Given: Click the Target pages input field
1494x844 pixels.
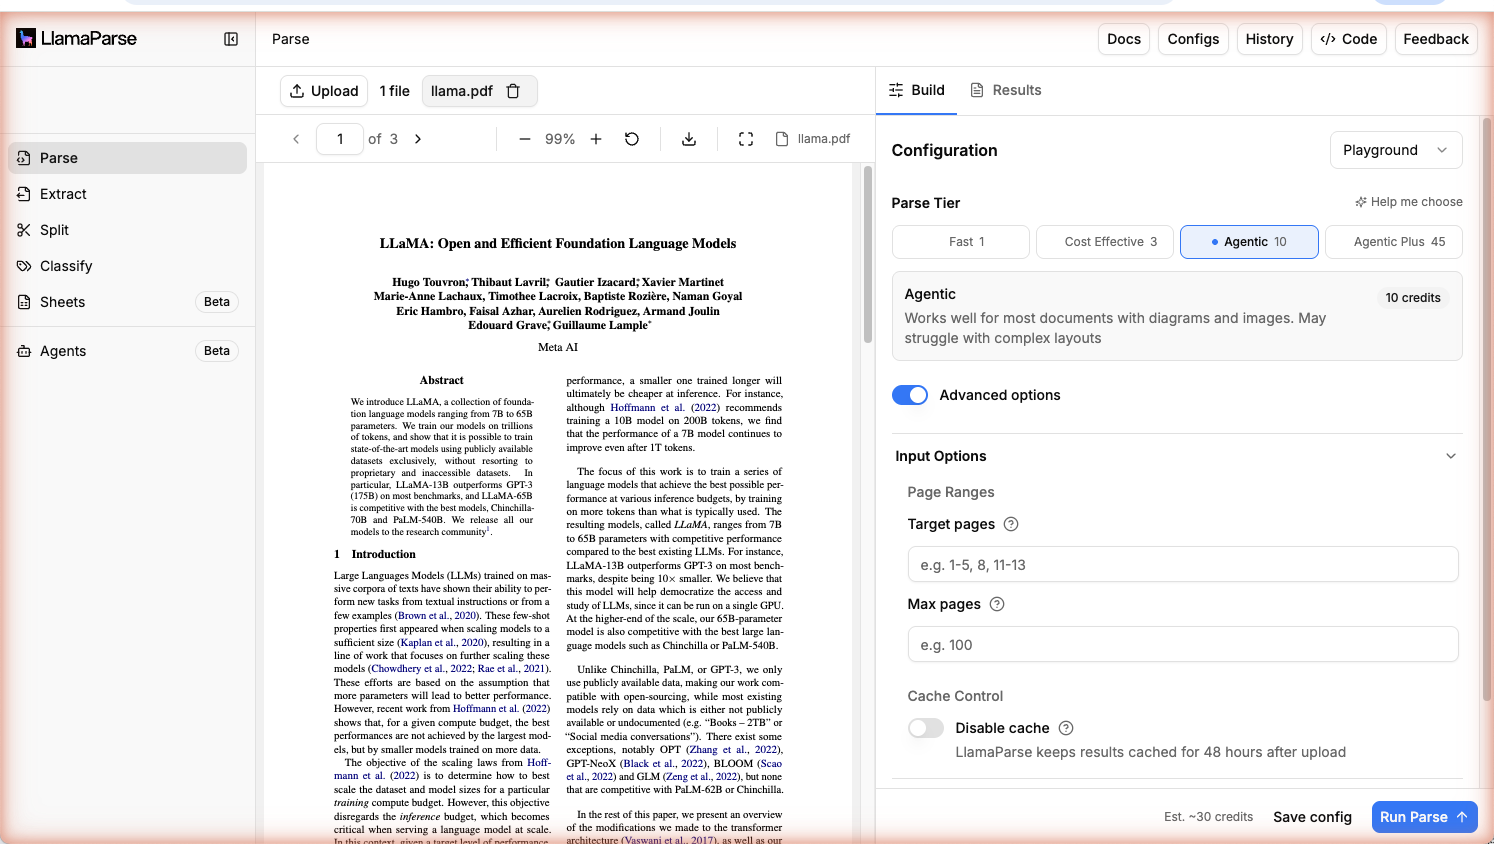Looking at the screenshot, I should [1183, 564].
